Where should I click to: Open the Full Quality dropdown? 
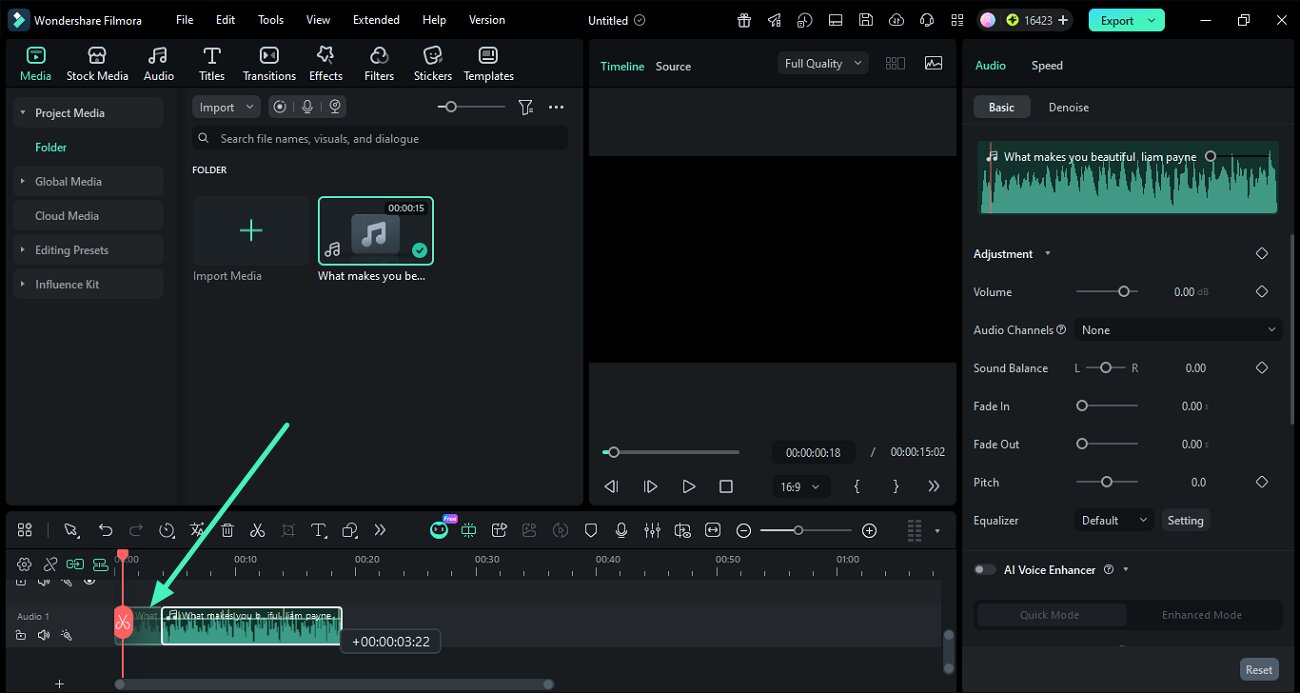click(x=825, y=63)
